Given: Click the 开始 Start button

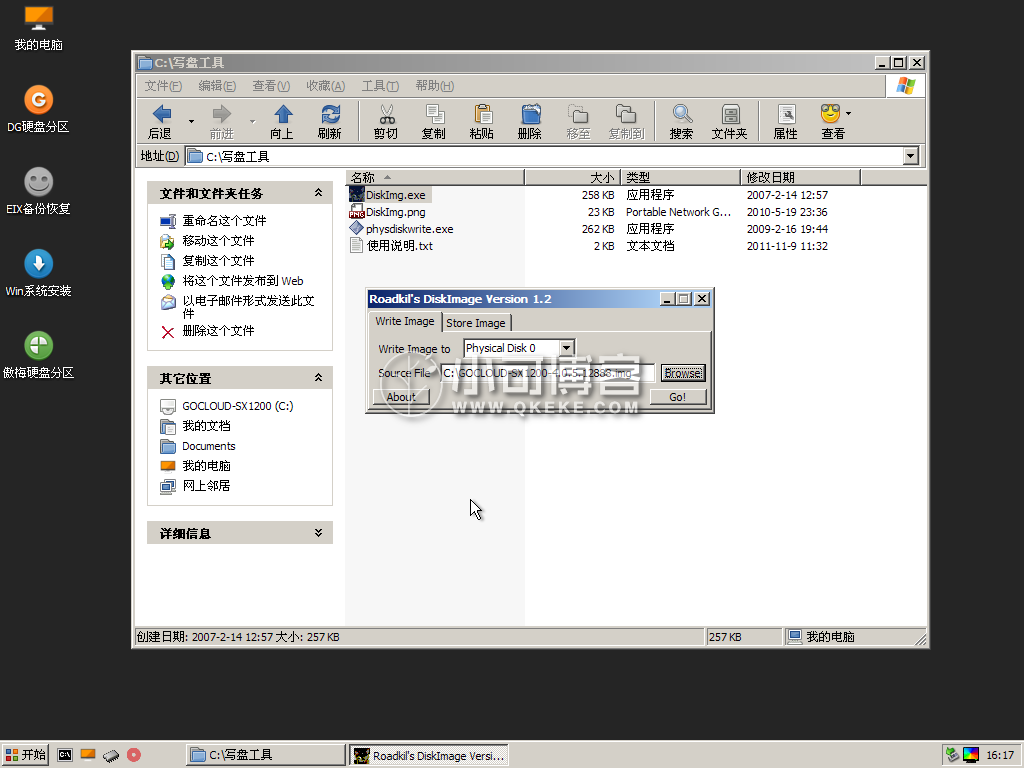Looking at the screenshot, I should 25,755.
